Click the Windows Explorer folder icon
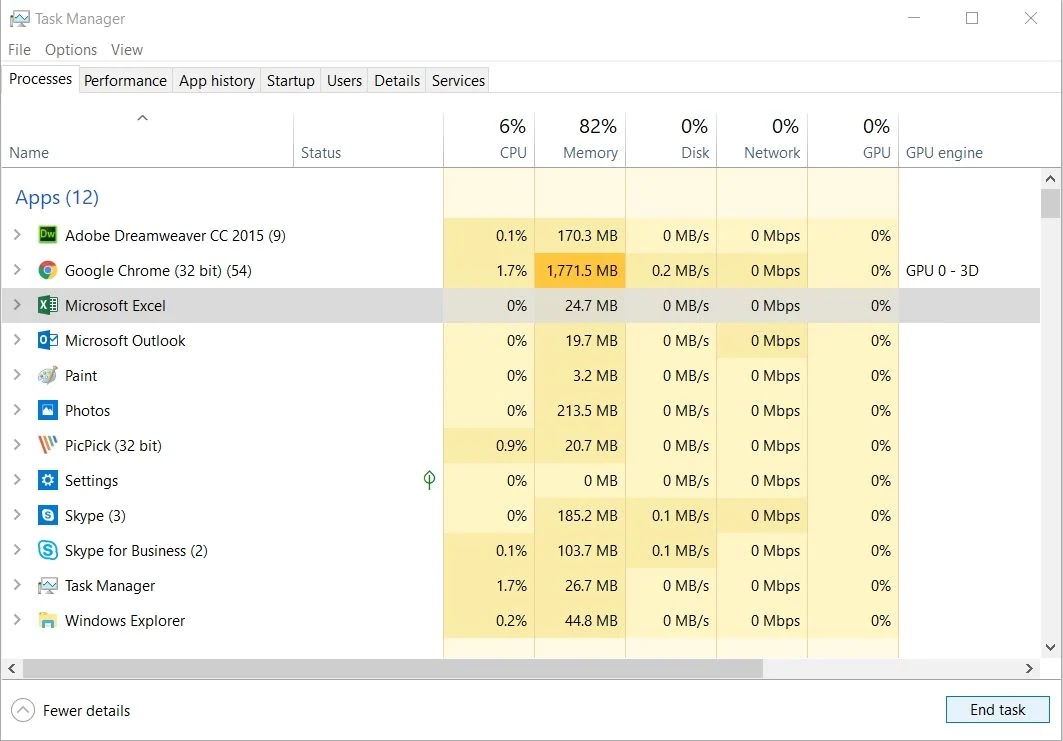Image resolution: width=1063 pixels, height=741 pixels. point(47,620)
